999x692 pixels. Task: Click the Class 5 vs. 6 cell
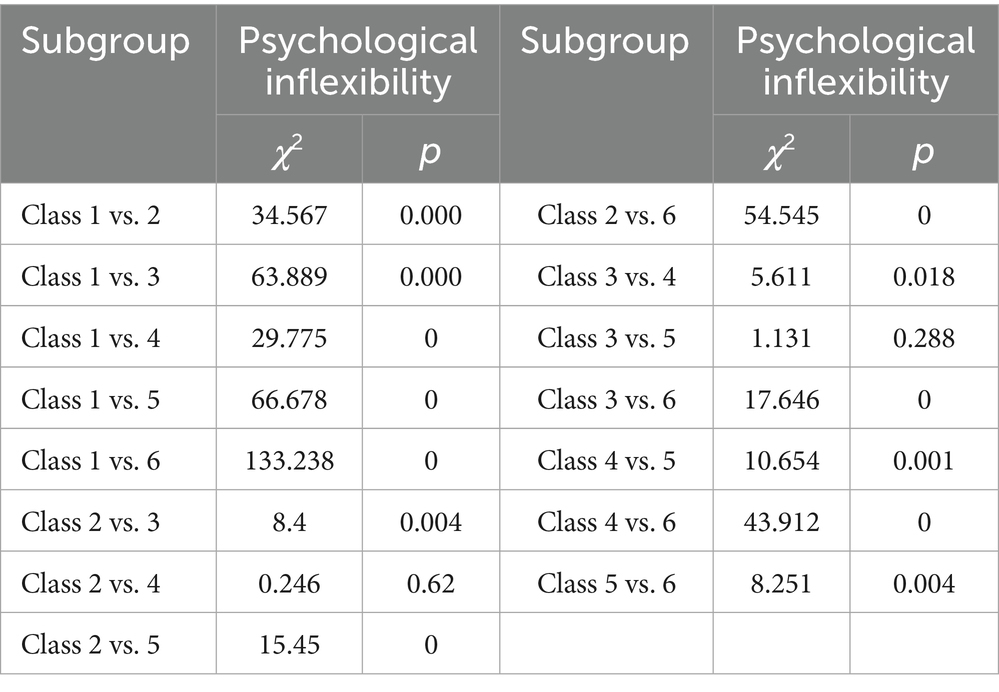point(606,582)
